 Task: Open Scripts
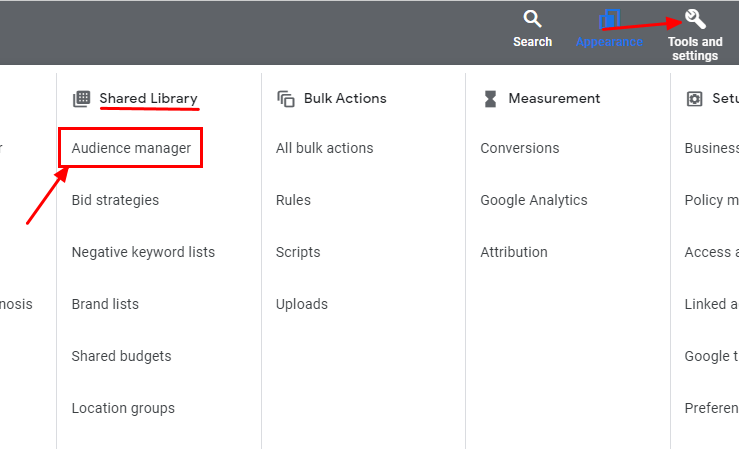pyautogui.click(x=298, y=252)
